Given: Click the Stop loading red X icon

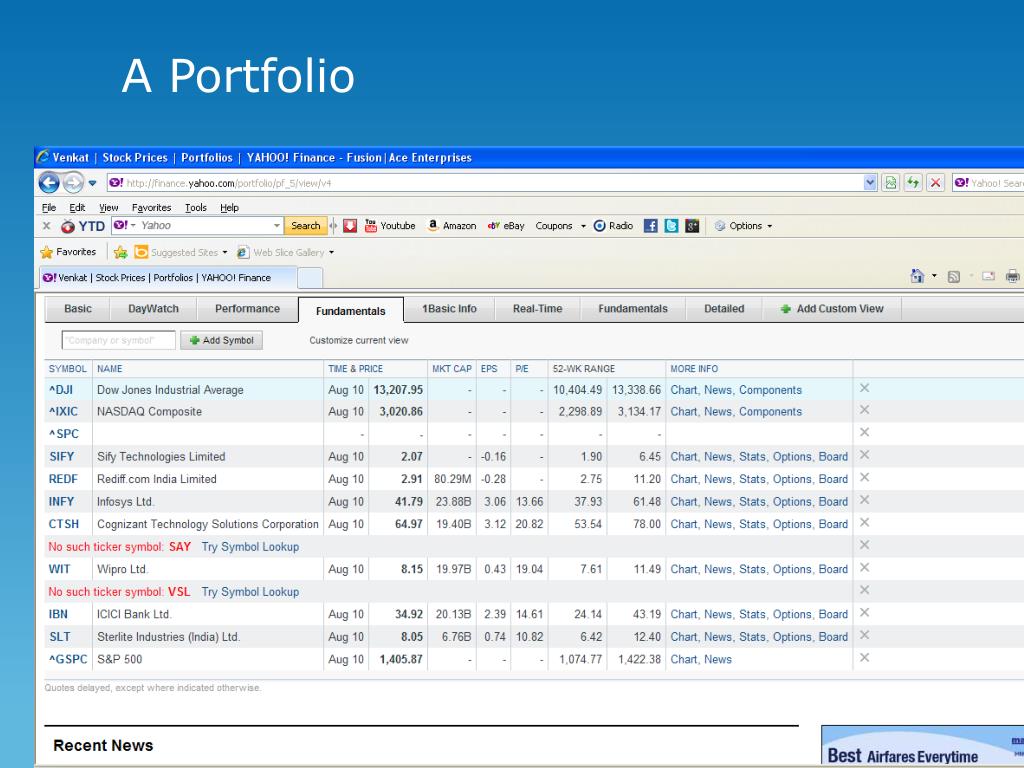Looking at the screenshot, I should pos(935,183).
